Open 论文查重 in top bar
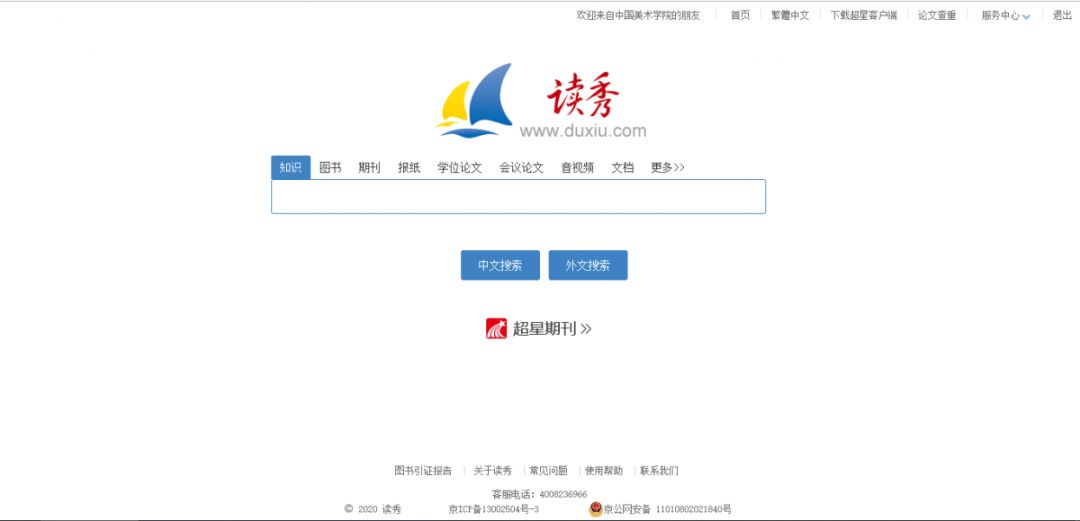The height and width of the screenshot is (521, 1080). [937, 15]
